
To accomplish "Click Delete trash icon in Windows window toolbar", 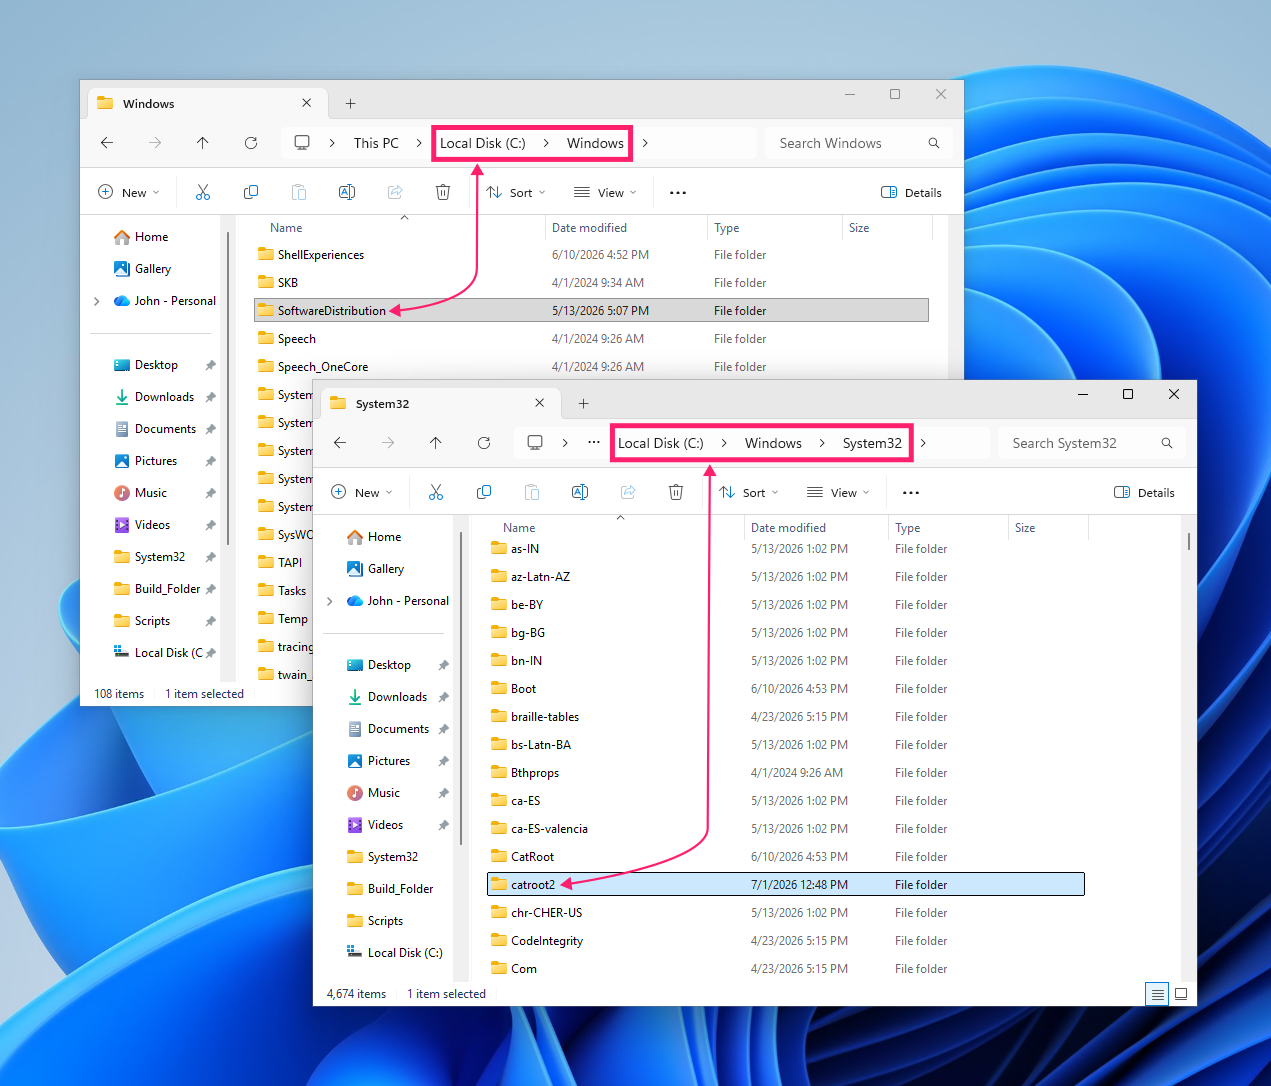I will [443, 192].
